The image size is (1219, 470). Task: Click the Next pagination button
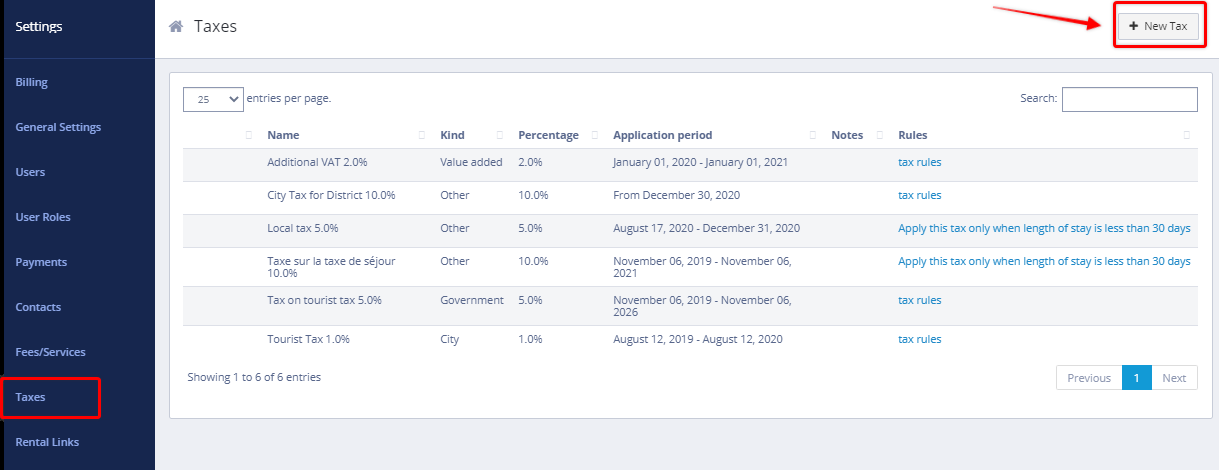(1174, 378)
